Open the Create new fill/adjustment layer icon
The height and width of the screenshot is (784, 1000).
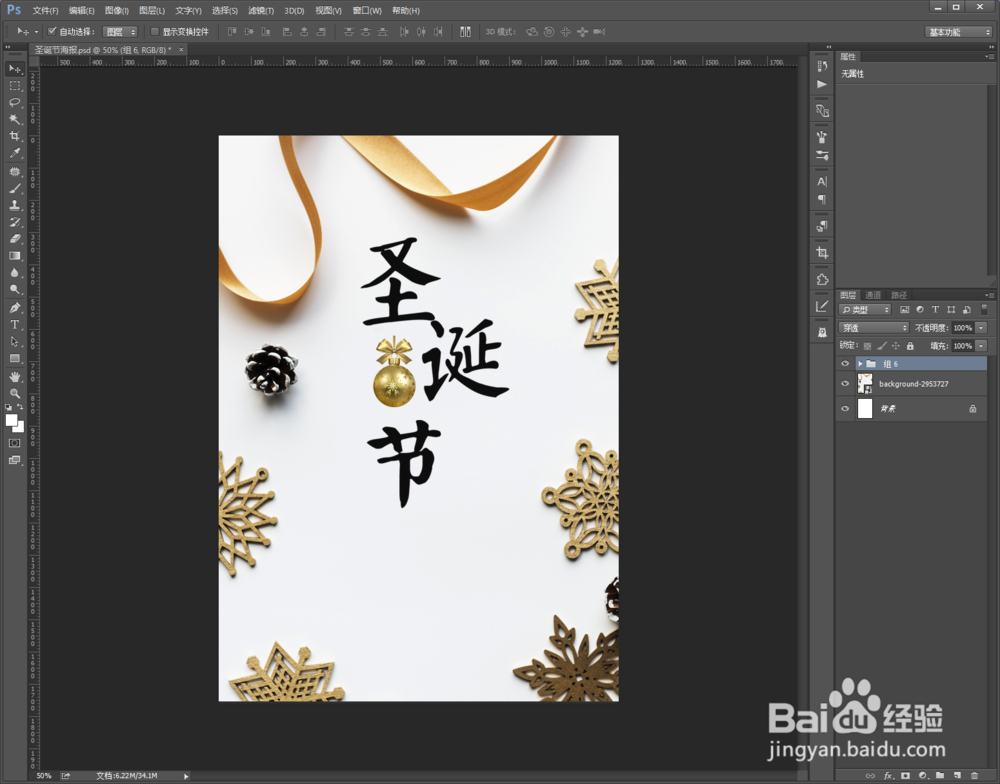tap(925, 775)
